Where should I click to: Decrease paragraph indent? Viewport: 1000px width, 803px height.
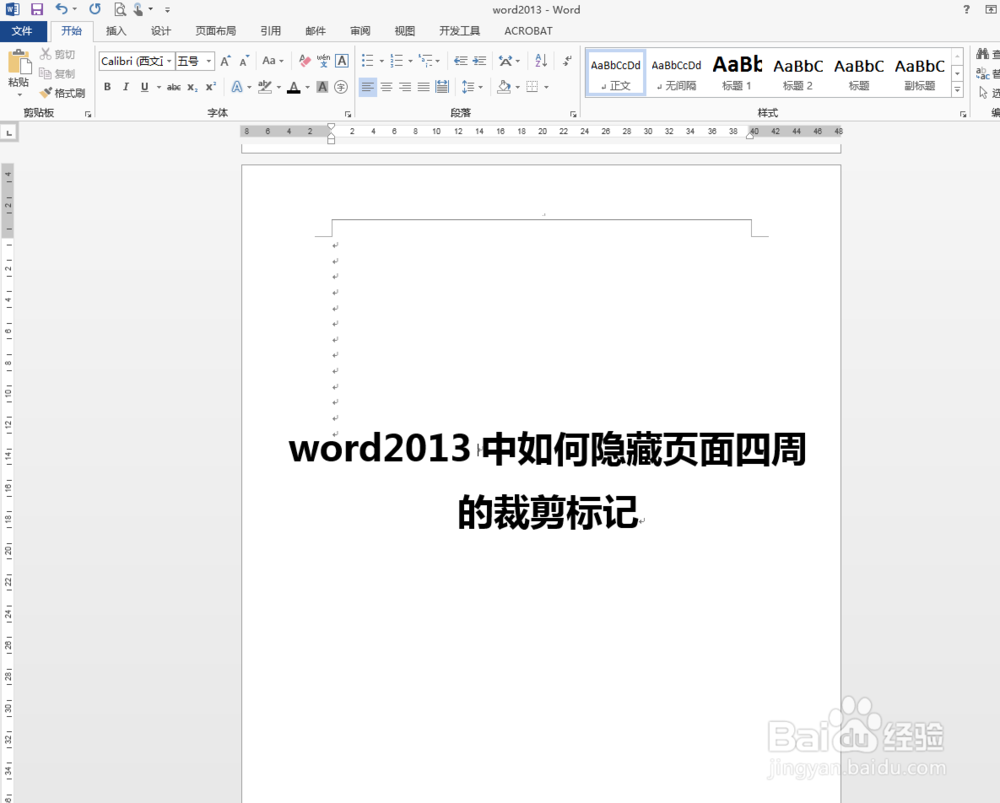[460, 61]
